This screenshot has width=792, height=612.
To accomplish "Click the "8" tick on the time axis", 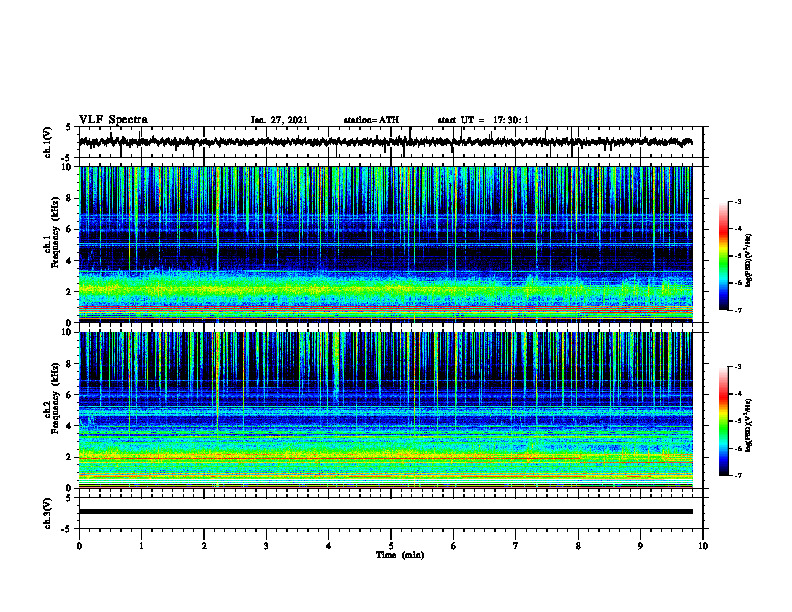I will click(x=578, y=546).
